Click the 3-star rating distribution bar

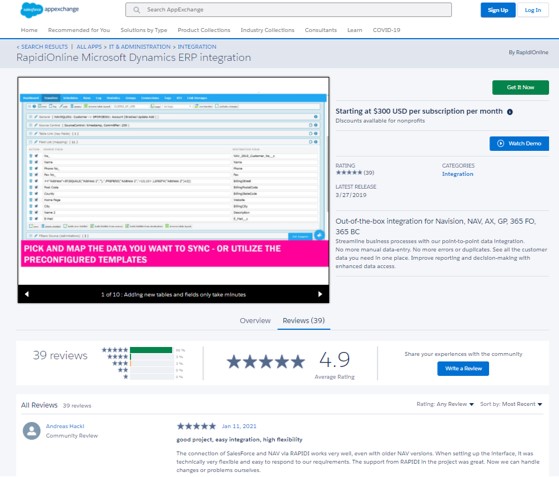[x=152, y=363]
